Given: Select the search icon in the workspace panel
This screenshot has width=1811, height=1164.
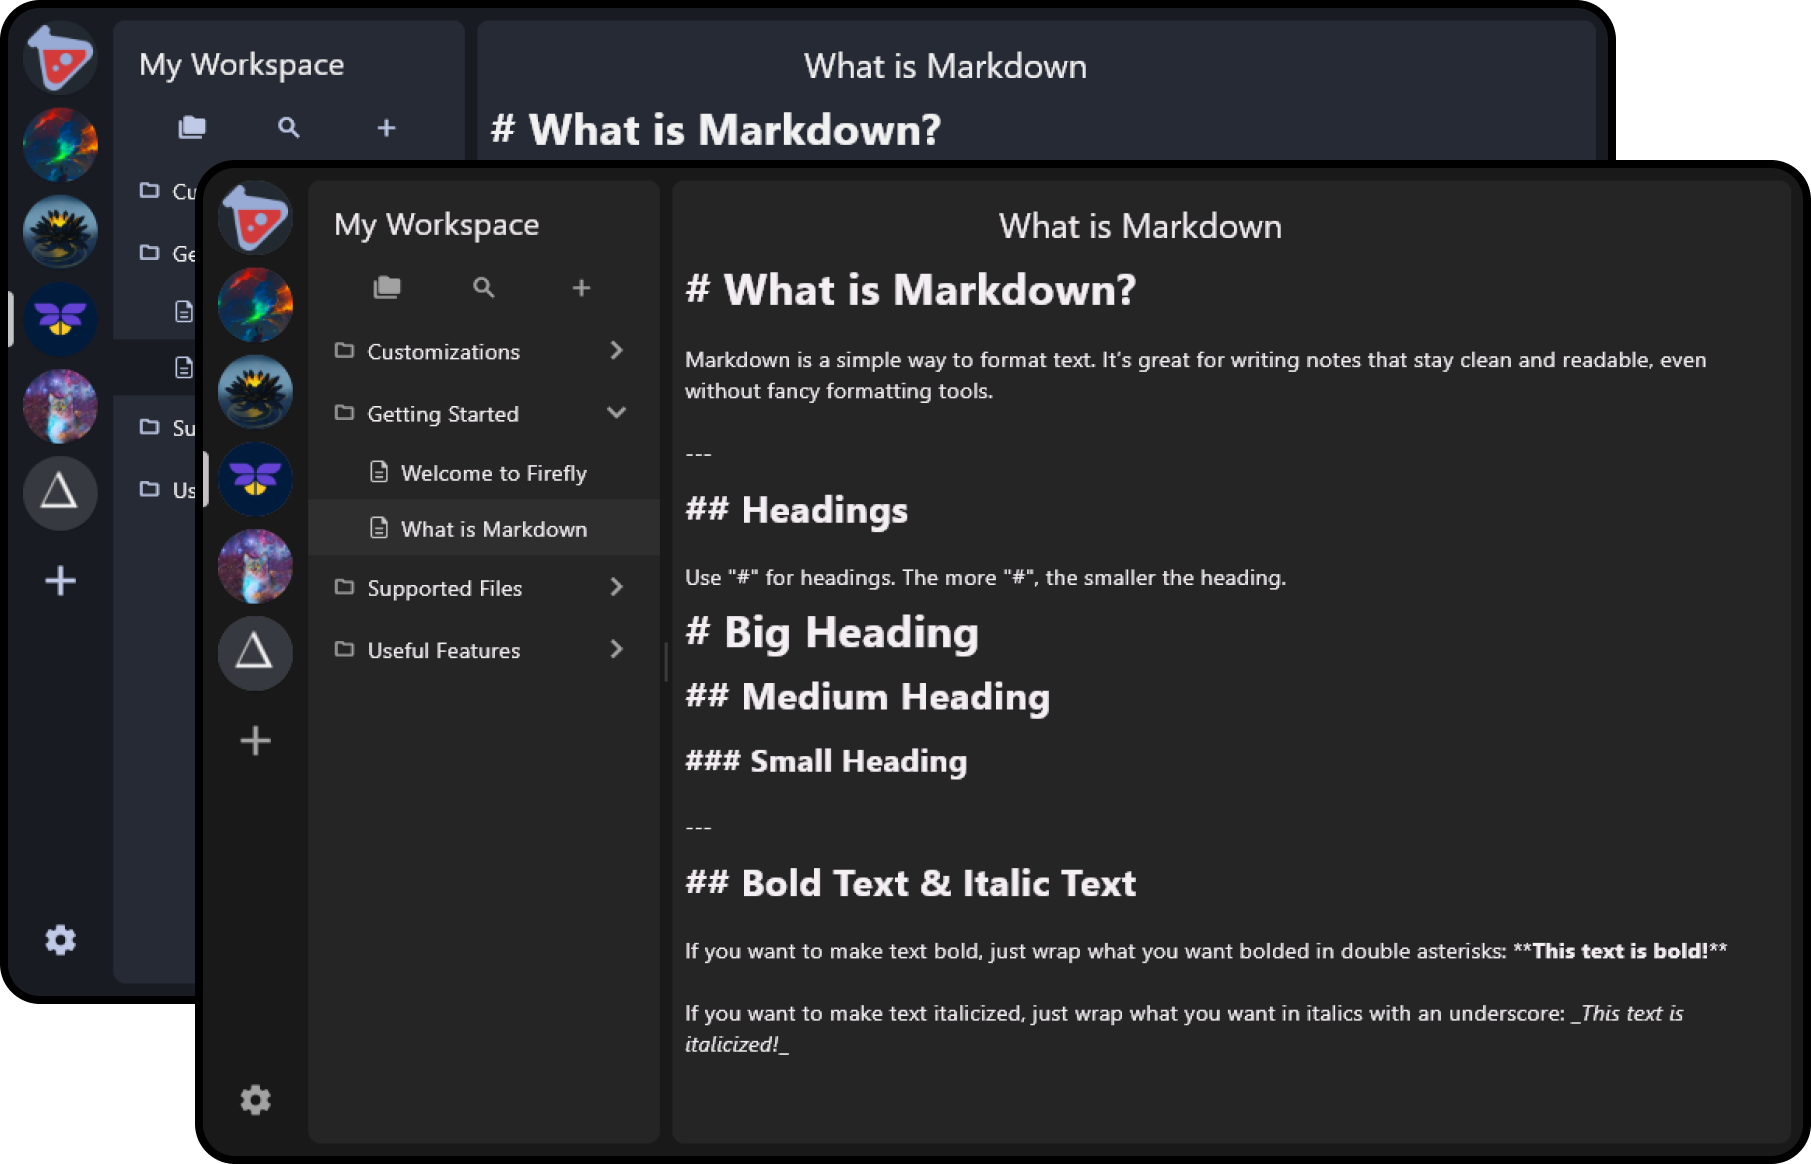Looking at the screenshot, I should (x=483, y=288).
